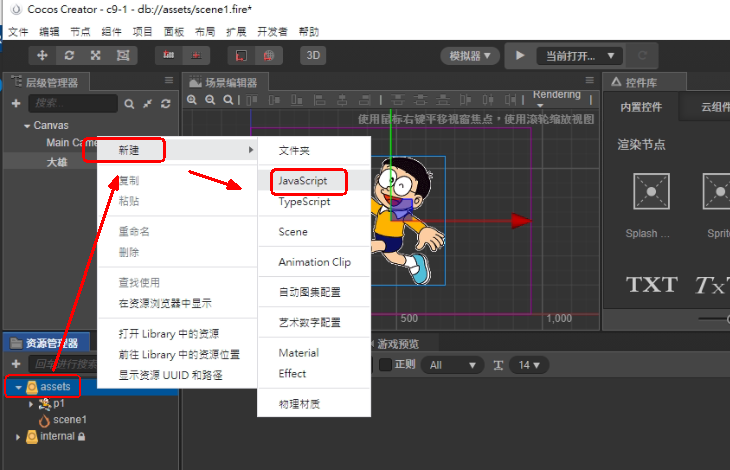Toggle local/global rotation icon
The height and width of the screenshot is (470, 730).
pyautogui.click(x=196, y=56)
